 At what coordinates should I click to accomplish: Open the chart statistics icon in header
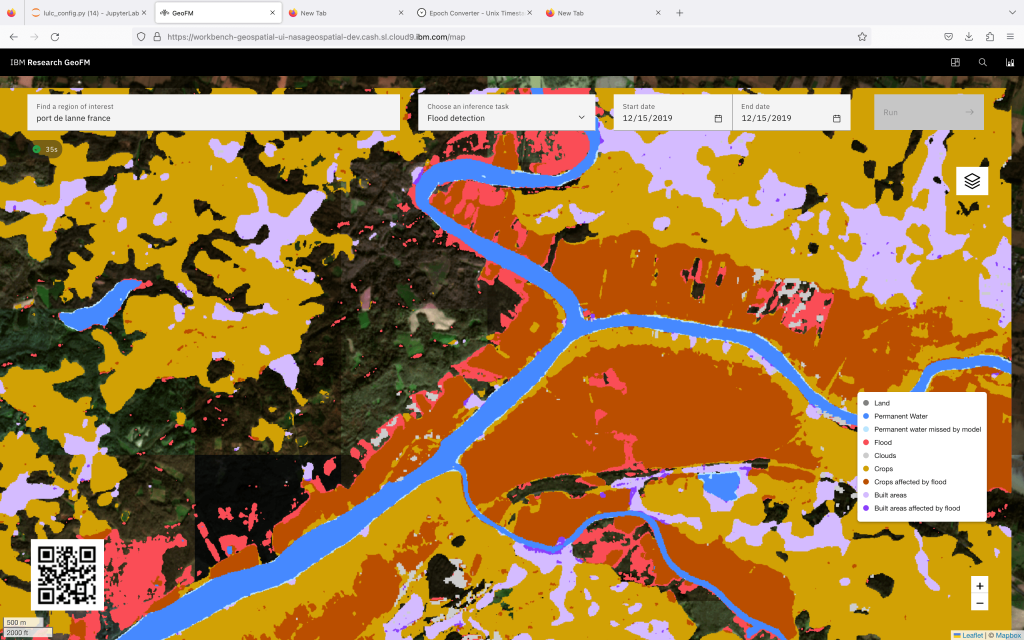click(1010, 63)
